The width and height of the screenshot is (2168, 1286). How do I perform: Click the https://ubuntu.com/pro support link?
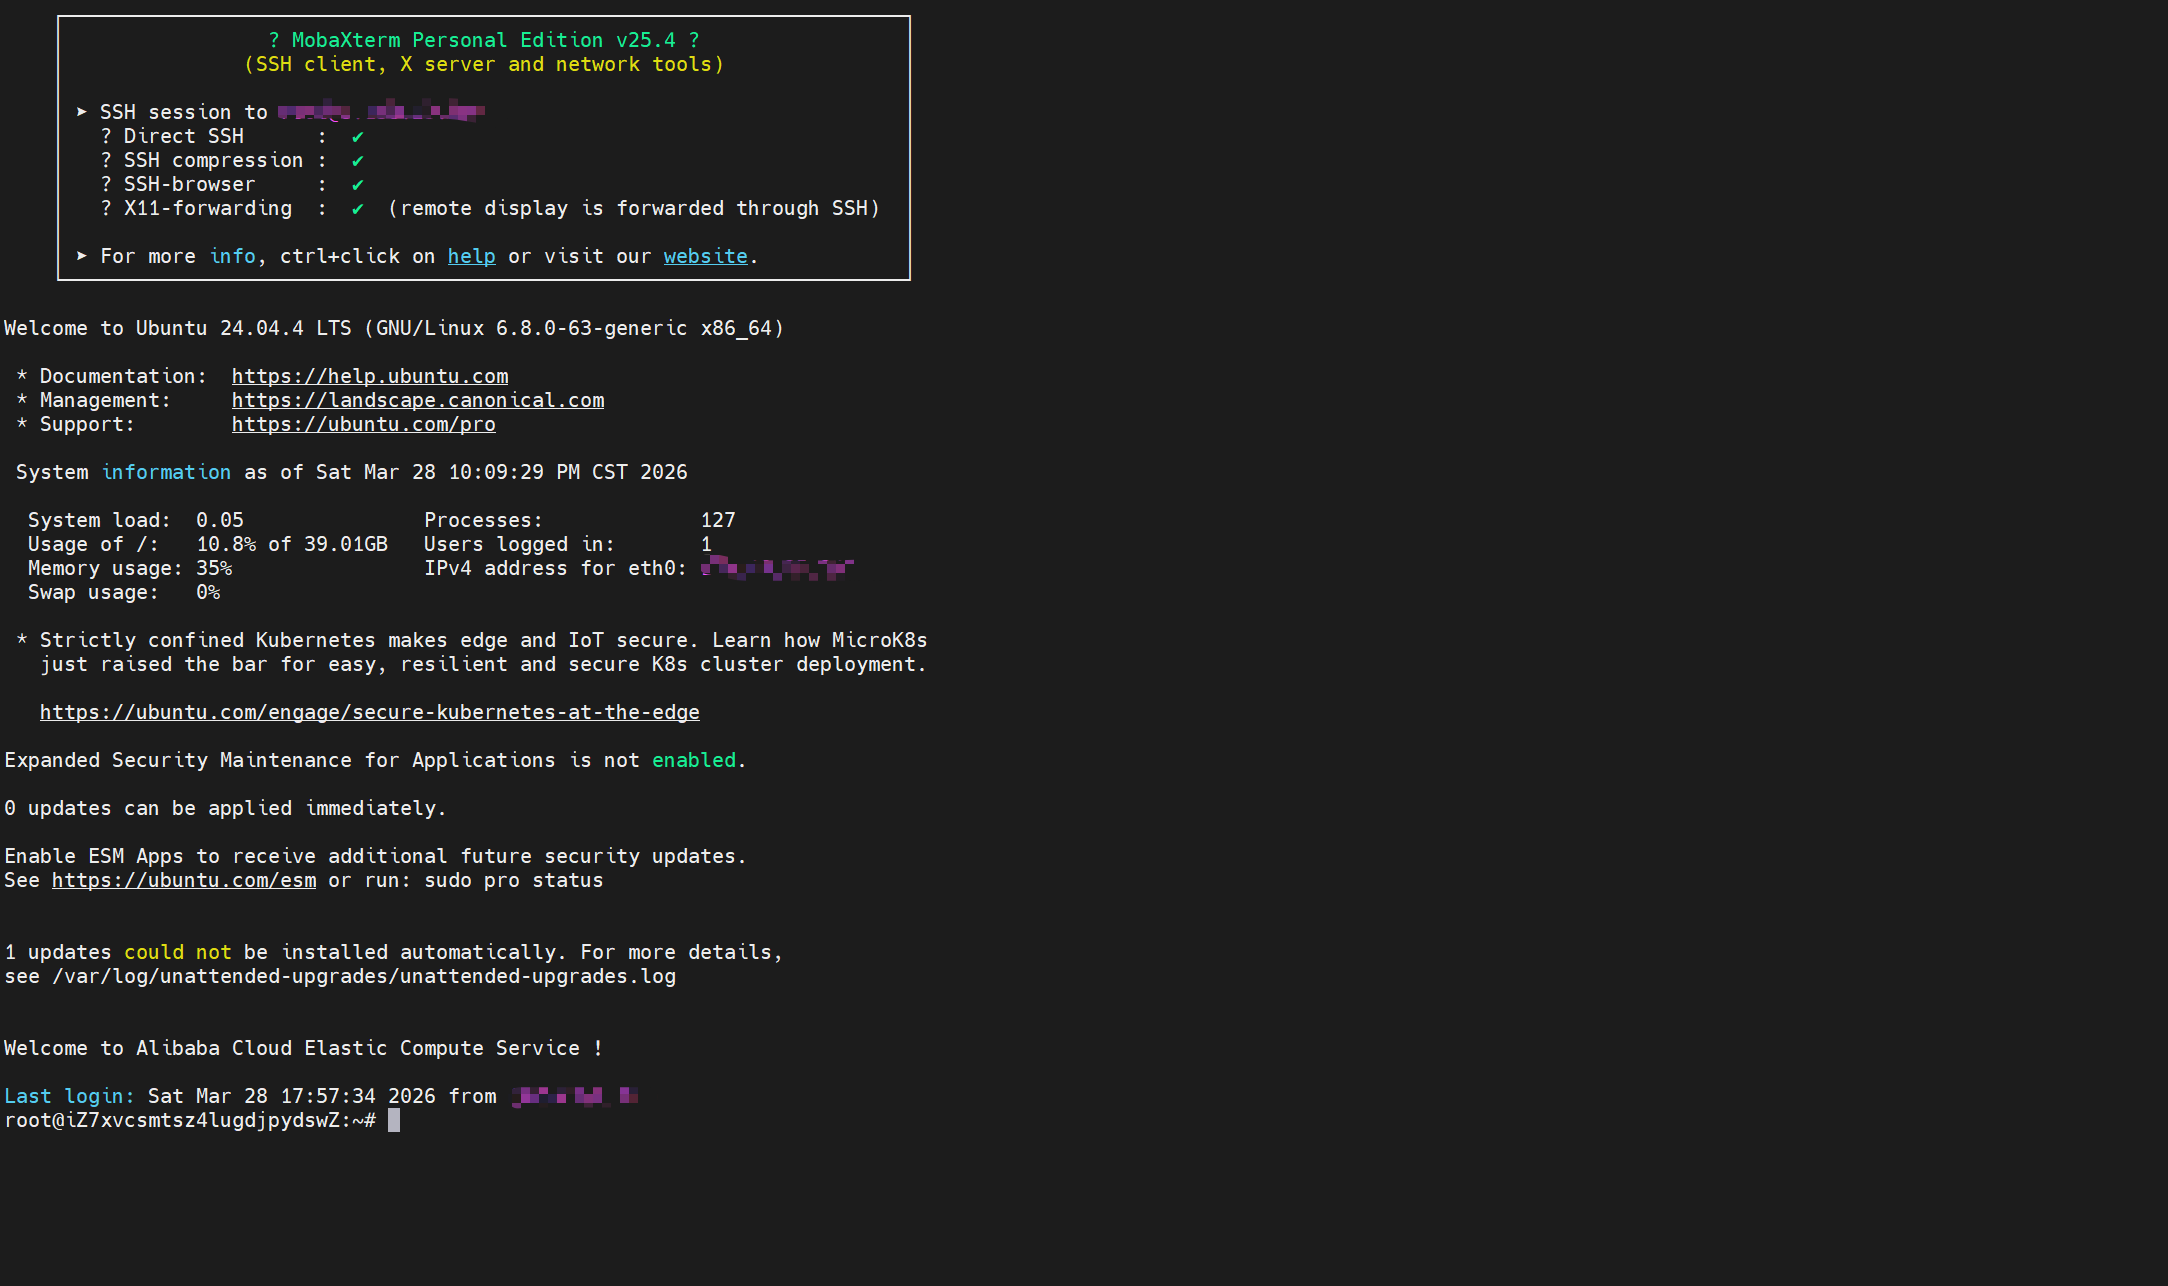click(x=363, y=424)
